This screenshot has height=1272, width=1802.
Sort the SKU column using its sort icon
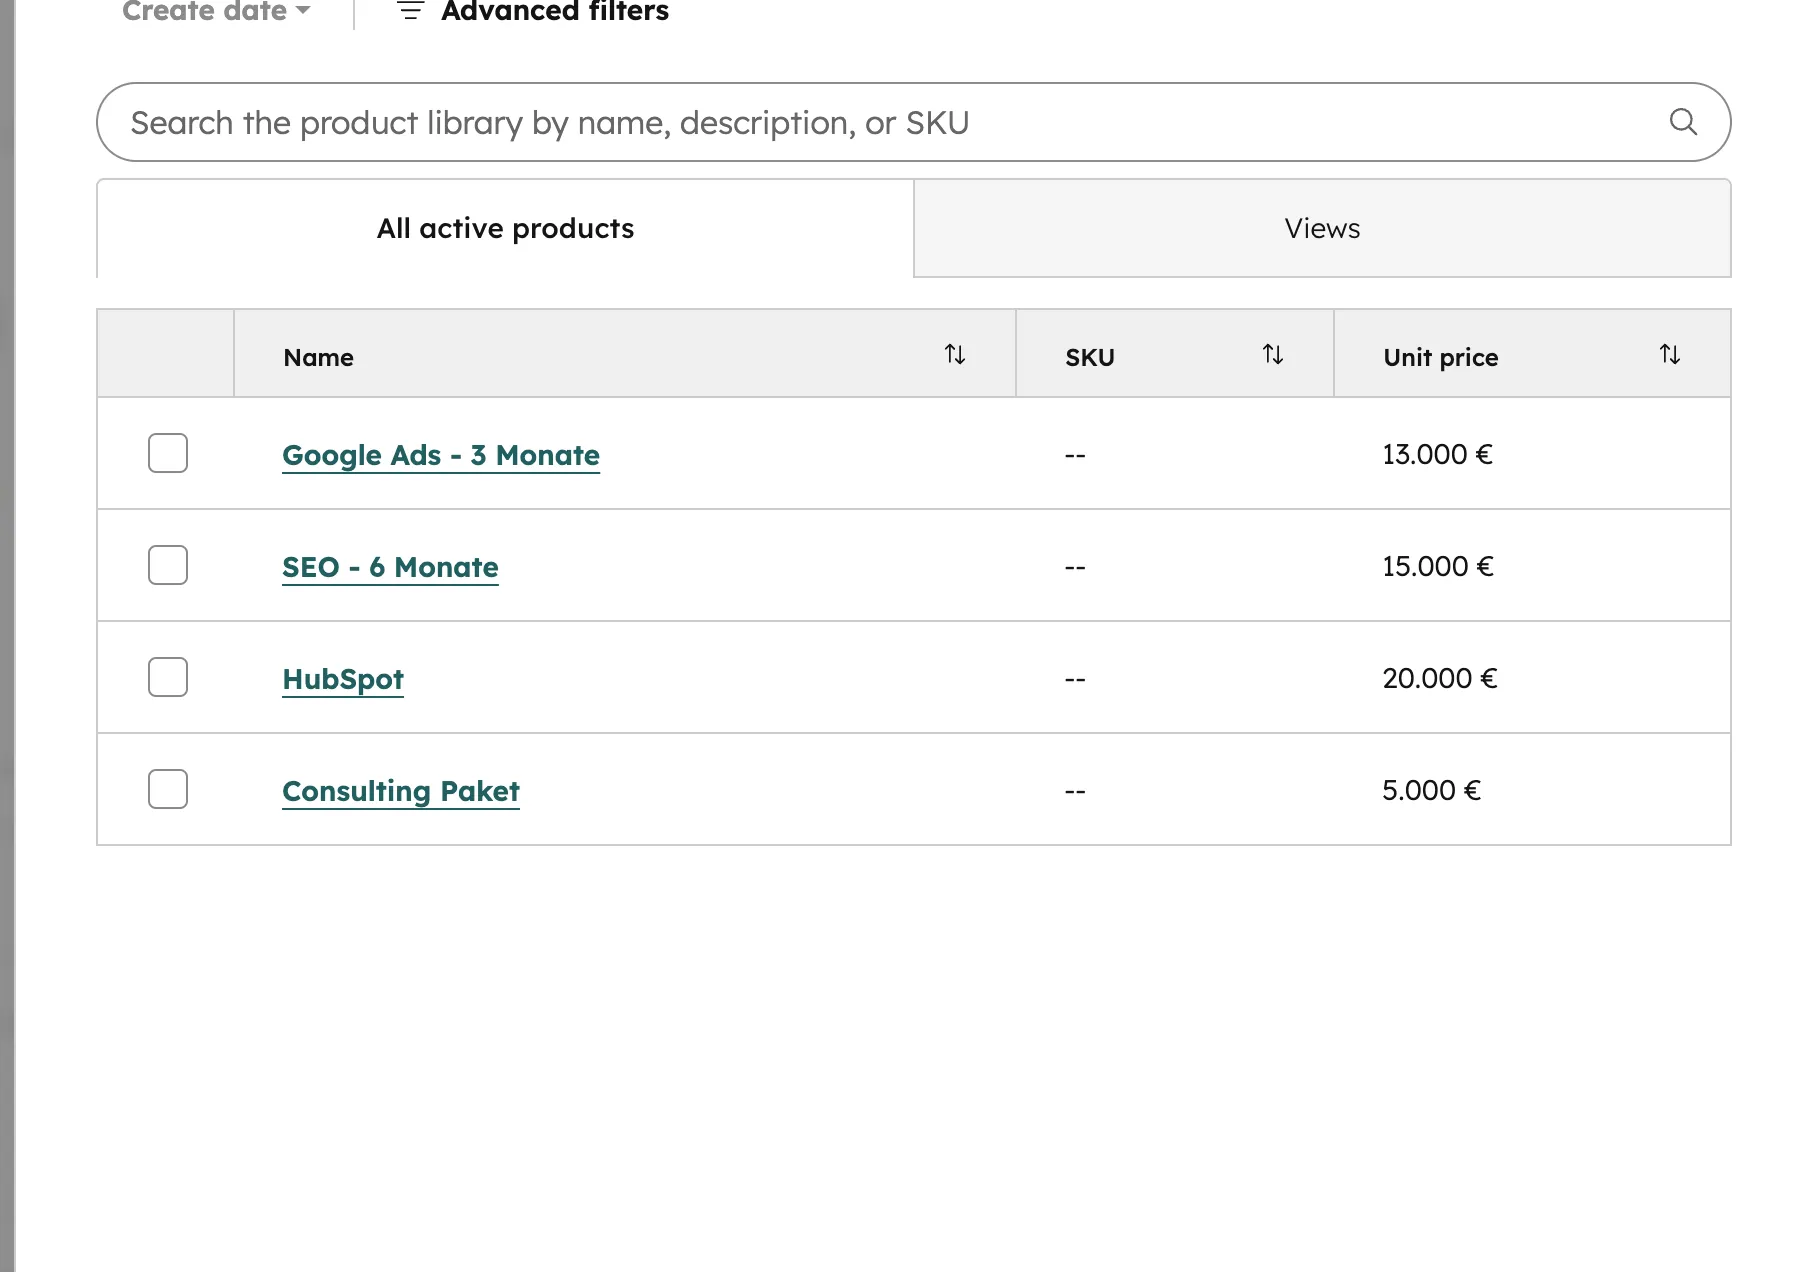pyautogui.click(x=1272, y=354)
